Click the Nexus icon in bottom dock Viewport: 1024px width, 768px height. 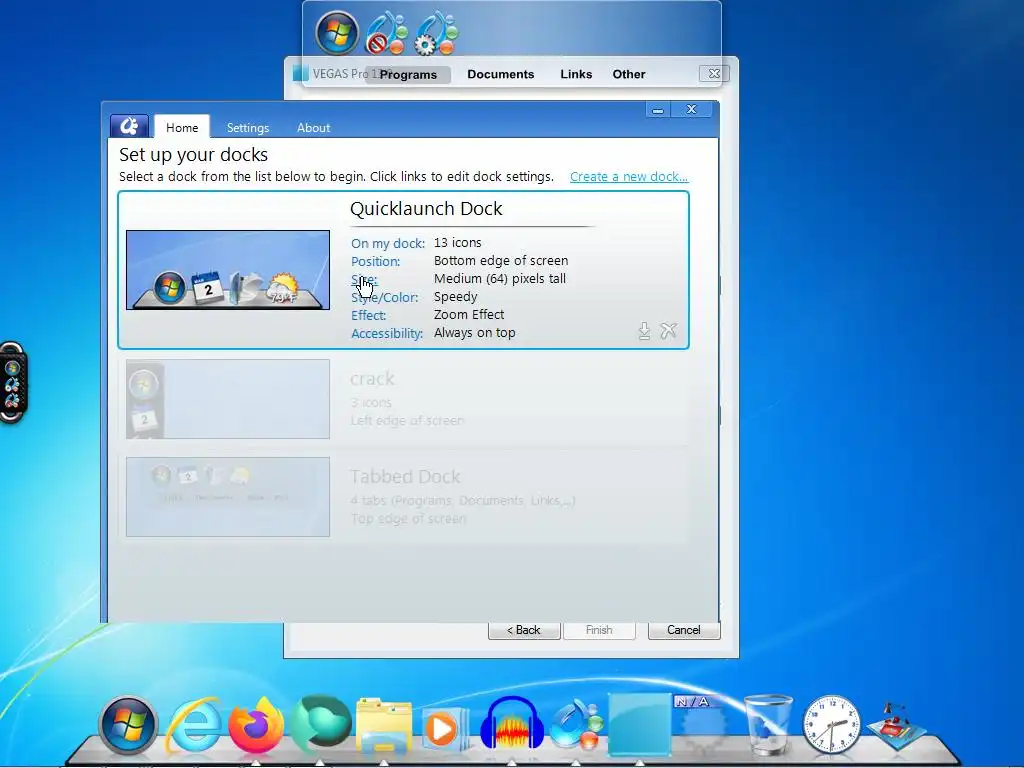pyautogui.click(x=575, y=724)
